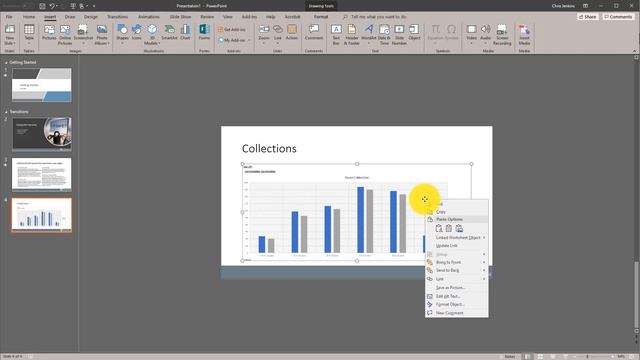640x360 pixels.
Task: Expand Linked Worksheet Object submenu
Action: [x=456, y=238]
